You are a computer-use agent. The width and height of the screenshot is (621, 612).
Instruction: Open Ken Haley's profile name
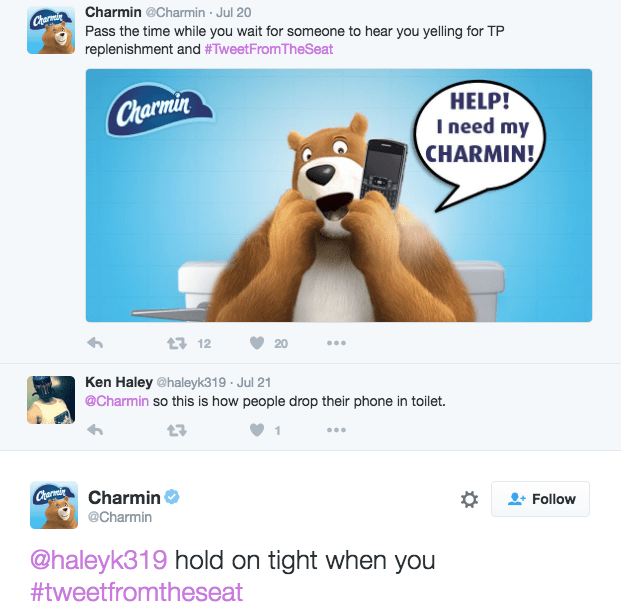point(119,382)
